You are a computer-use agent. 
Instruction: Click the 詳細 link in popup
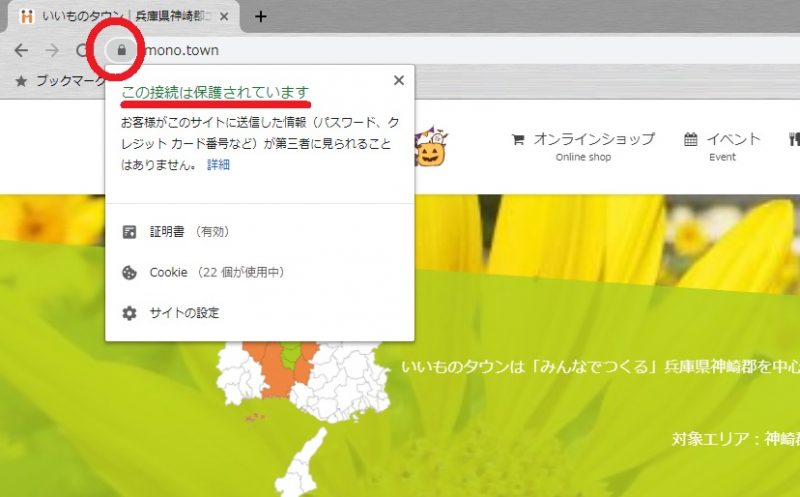pos(218,165)
